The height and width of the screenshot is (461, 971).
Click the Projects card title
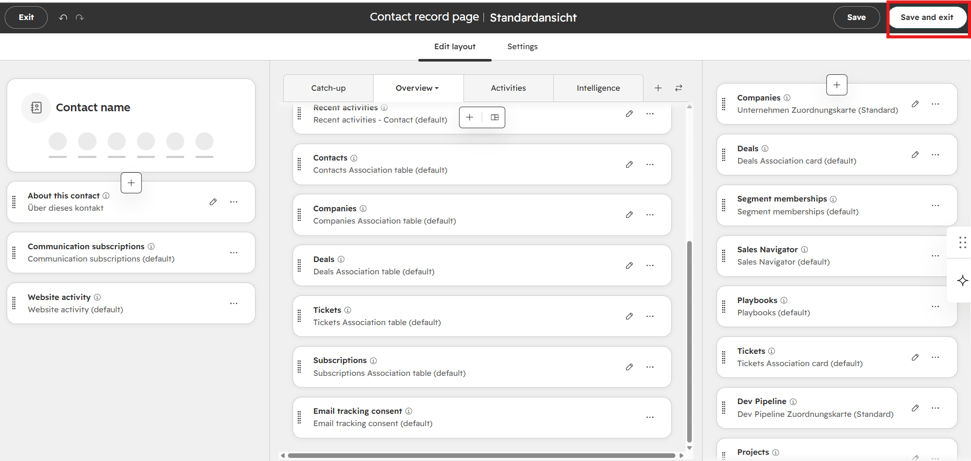pos(753,452)
